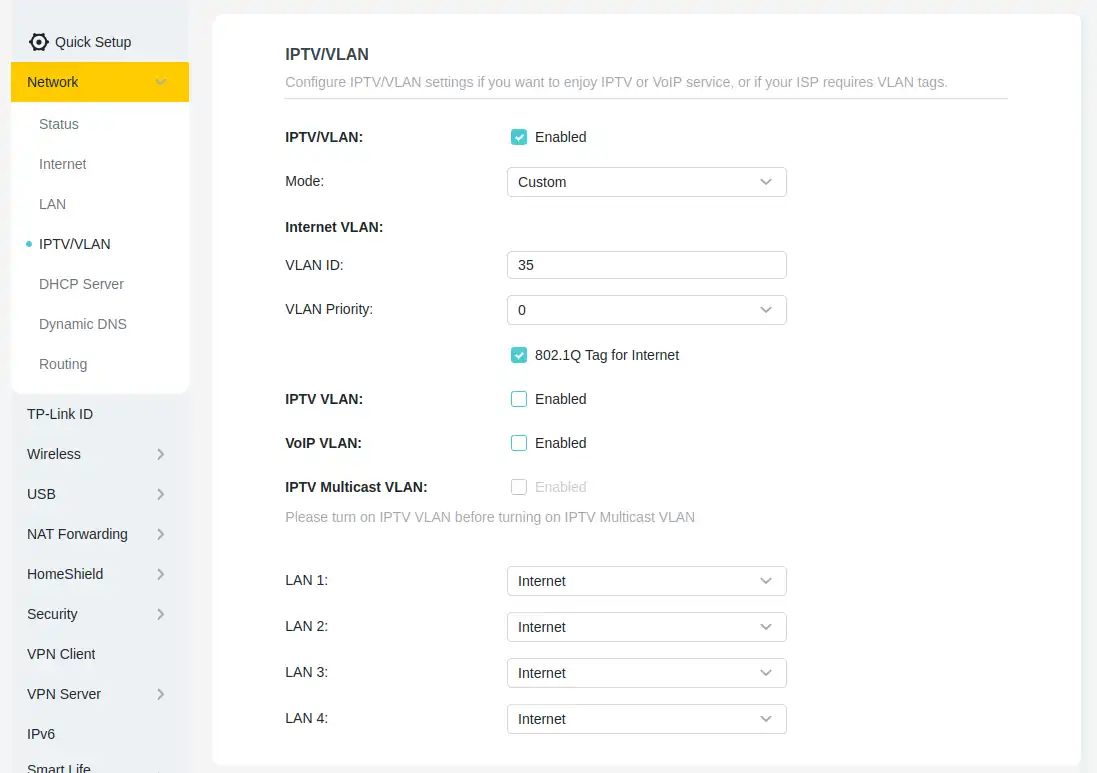Screen dimensions: 1097x773
Task: Open the VLAN Priority dropdown
Action: click(x=646, y=310)
